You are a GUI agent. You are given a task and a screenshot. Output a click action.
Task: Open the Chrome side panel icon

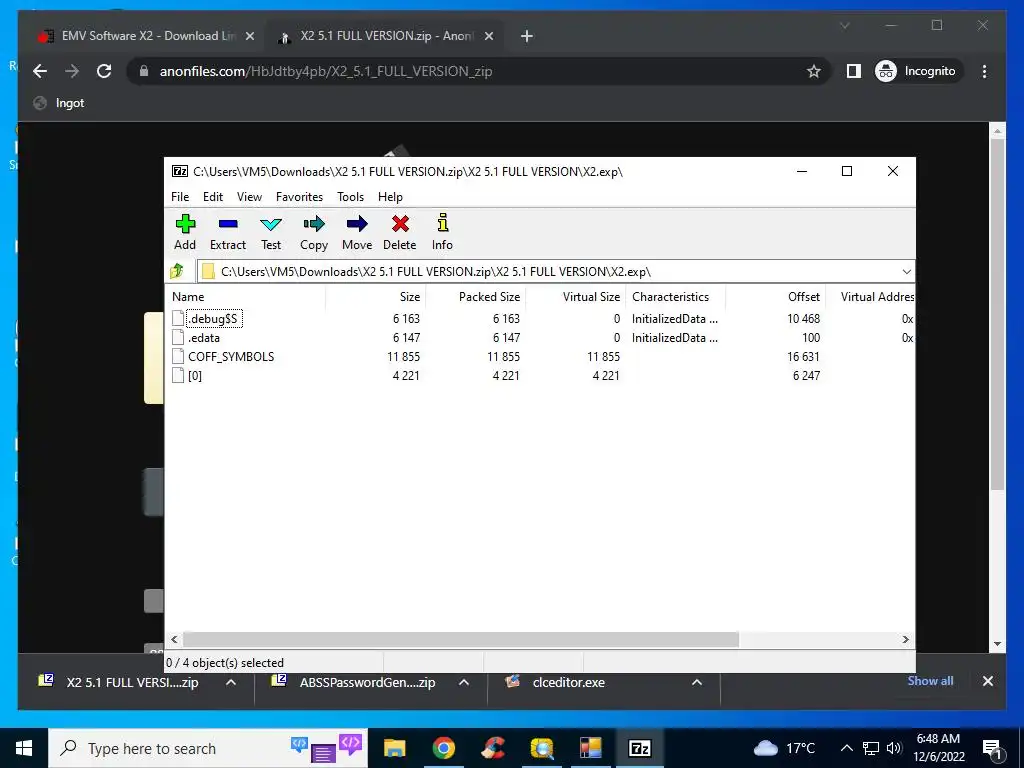coord(854,71)
